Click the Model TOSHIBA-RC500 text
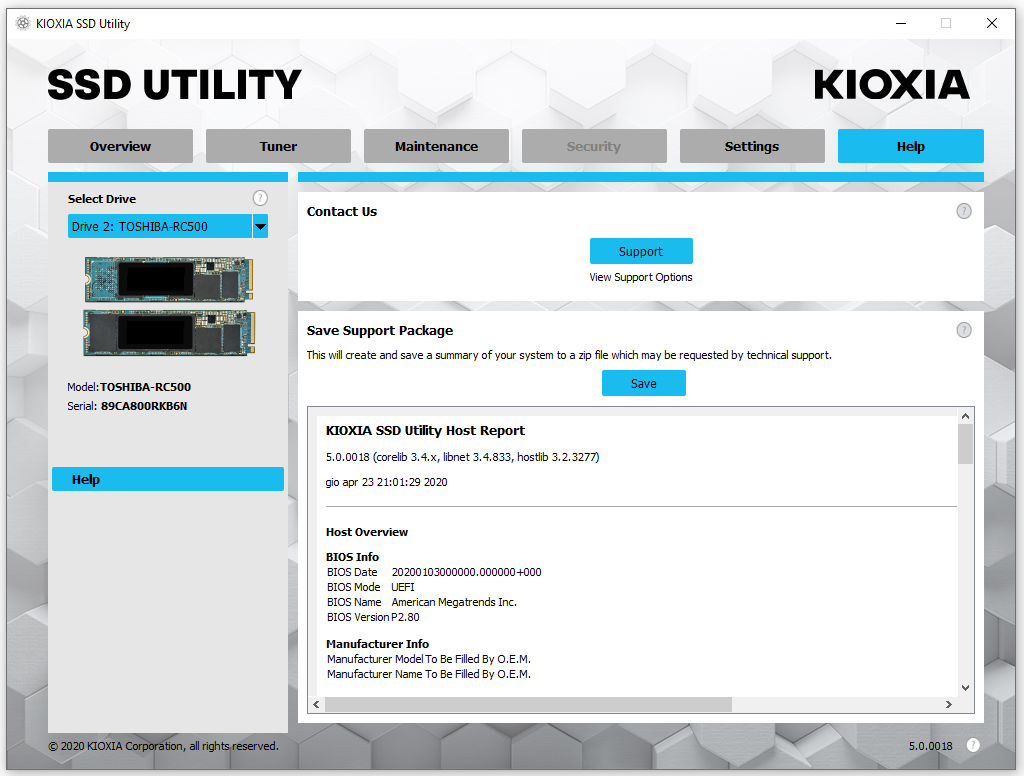 129,387
